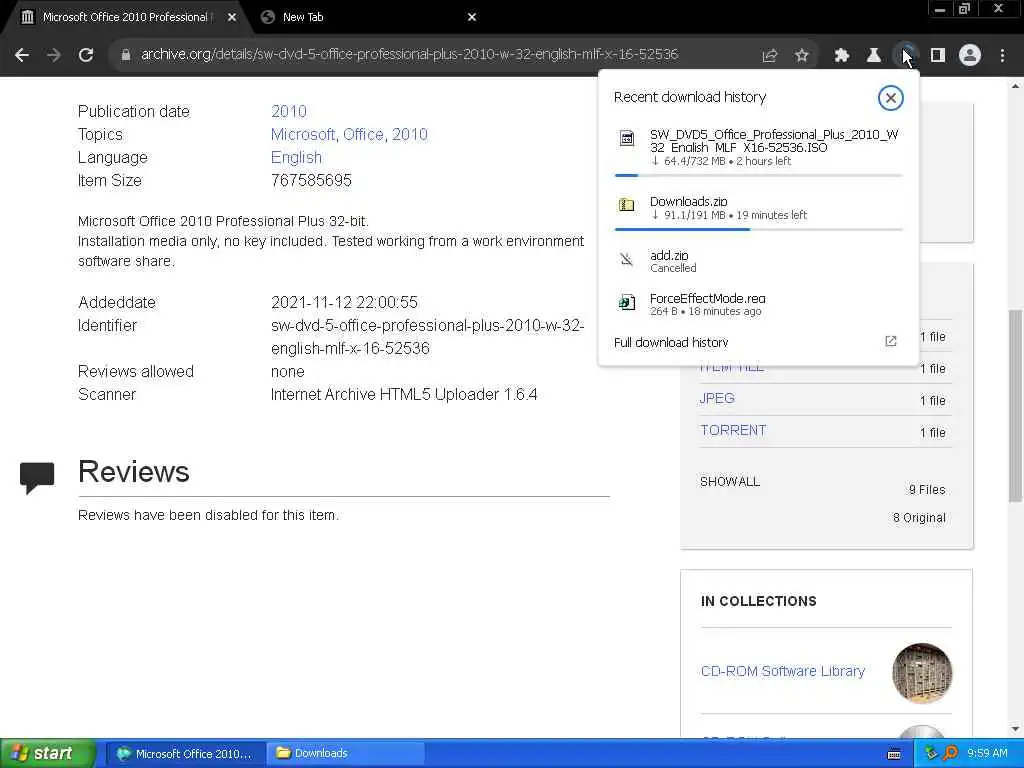The image size is (1024, 768).
Task: Open the side panel icon
Action: pos(938,56)
